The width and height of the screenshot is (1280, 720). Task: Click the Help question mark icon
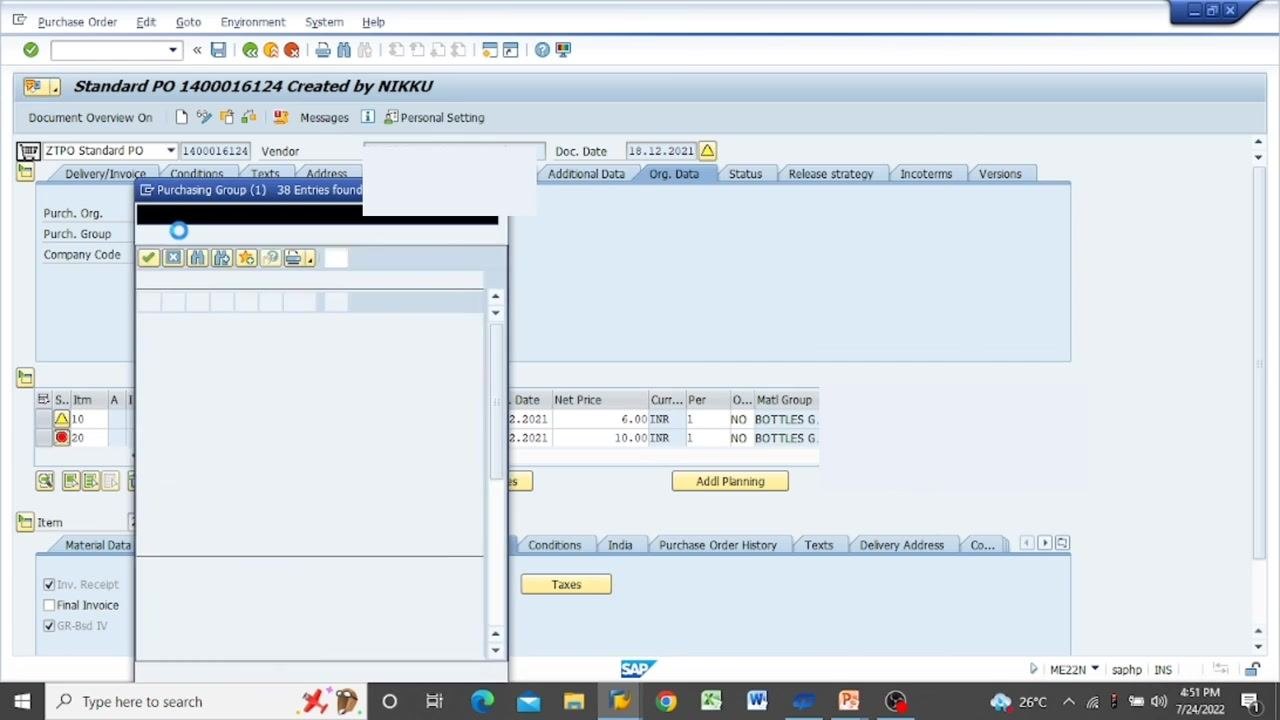(x=542, y=50)
